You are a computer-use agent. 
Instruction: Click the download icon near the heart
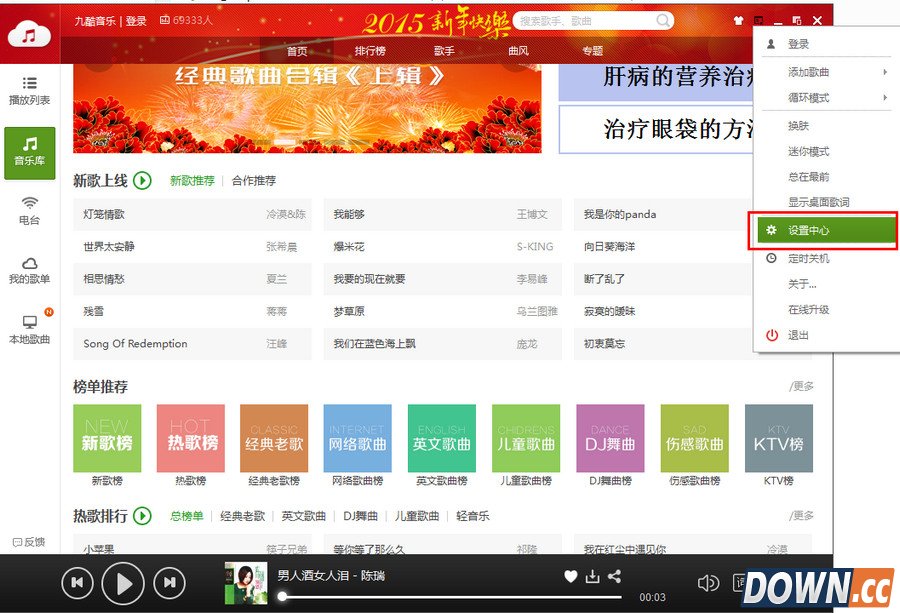(592, 576)
